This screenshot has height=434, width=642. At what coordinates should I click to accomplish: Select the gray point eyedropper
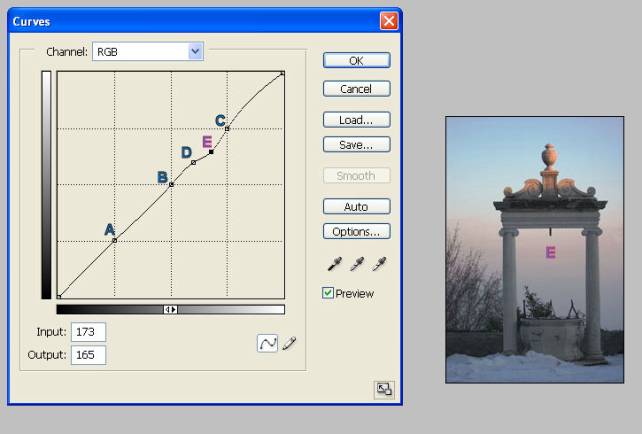[357, 264]
